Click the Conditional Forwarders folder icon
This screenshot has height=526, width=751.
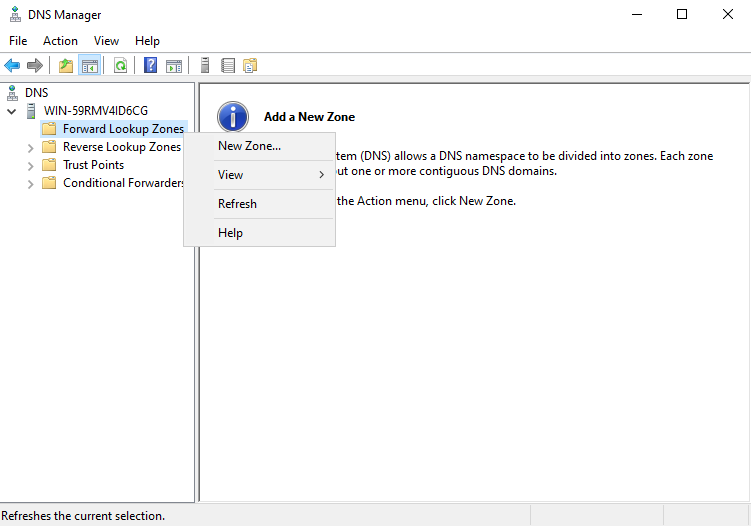(49, 183)
